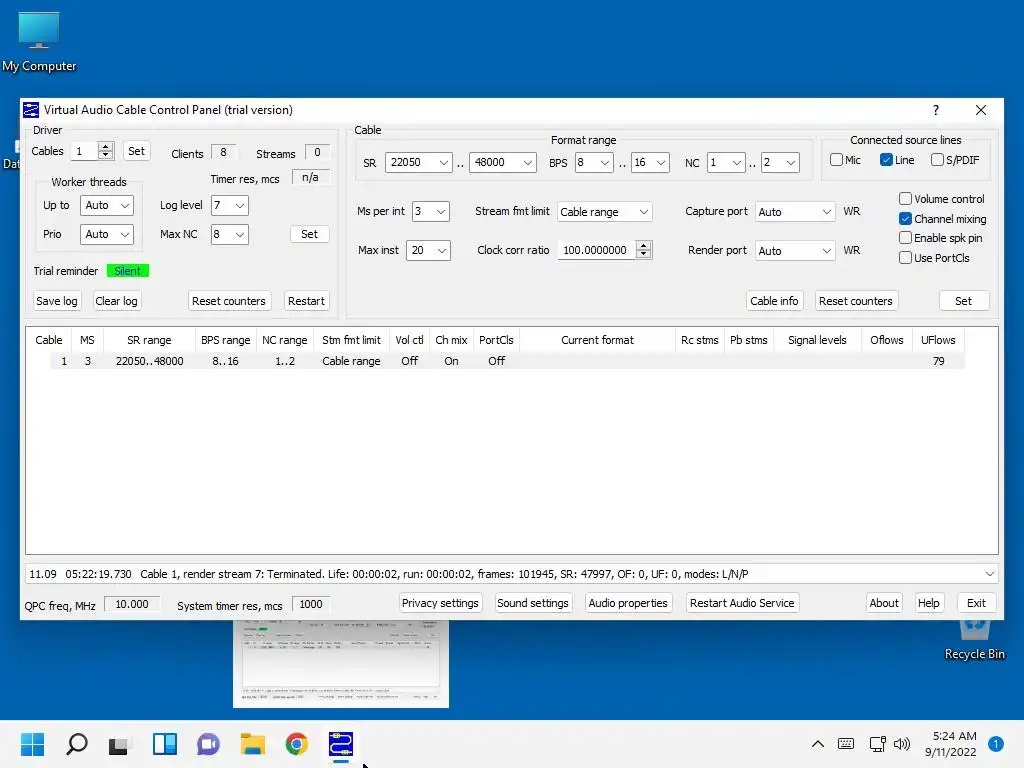Click the Save log button
Image resolution: width=1024 pixels, height=768 pixels.
coord(56,301)
